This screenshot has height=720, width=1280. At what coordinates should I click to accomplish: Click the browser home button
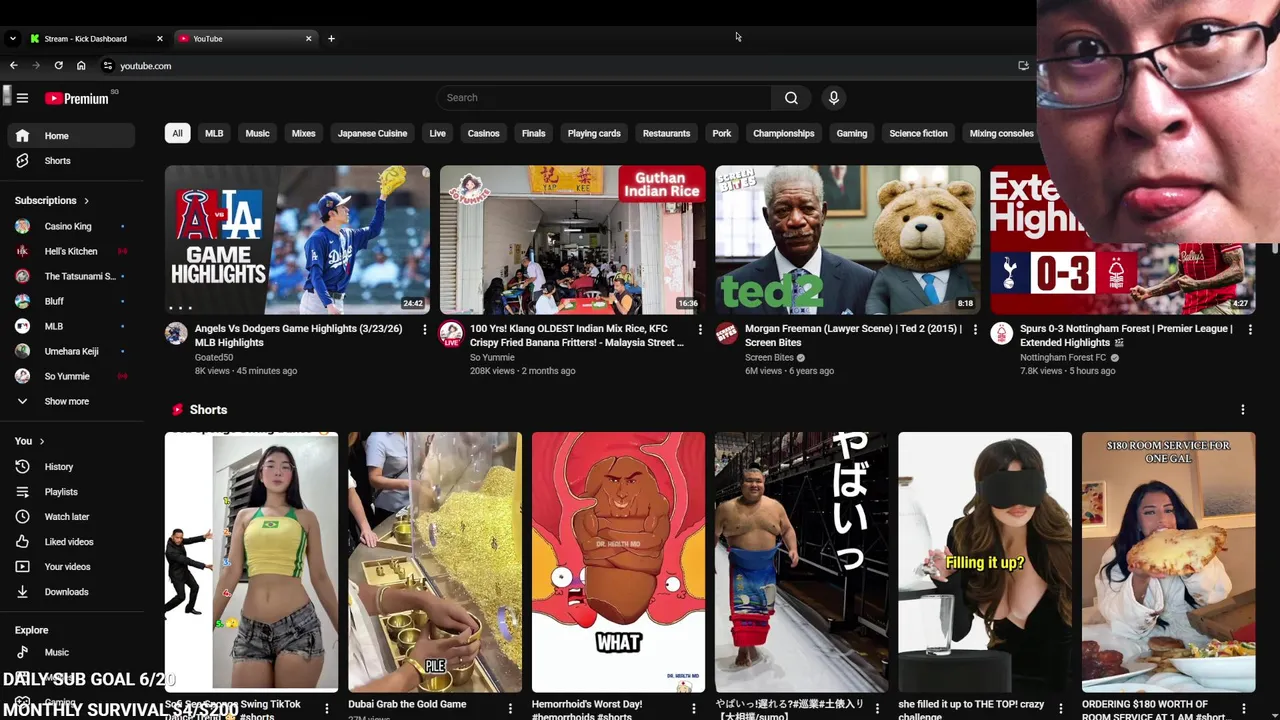click(x=81, y=66)
